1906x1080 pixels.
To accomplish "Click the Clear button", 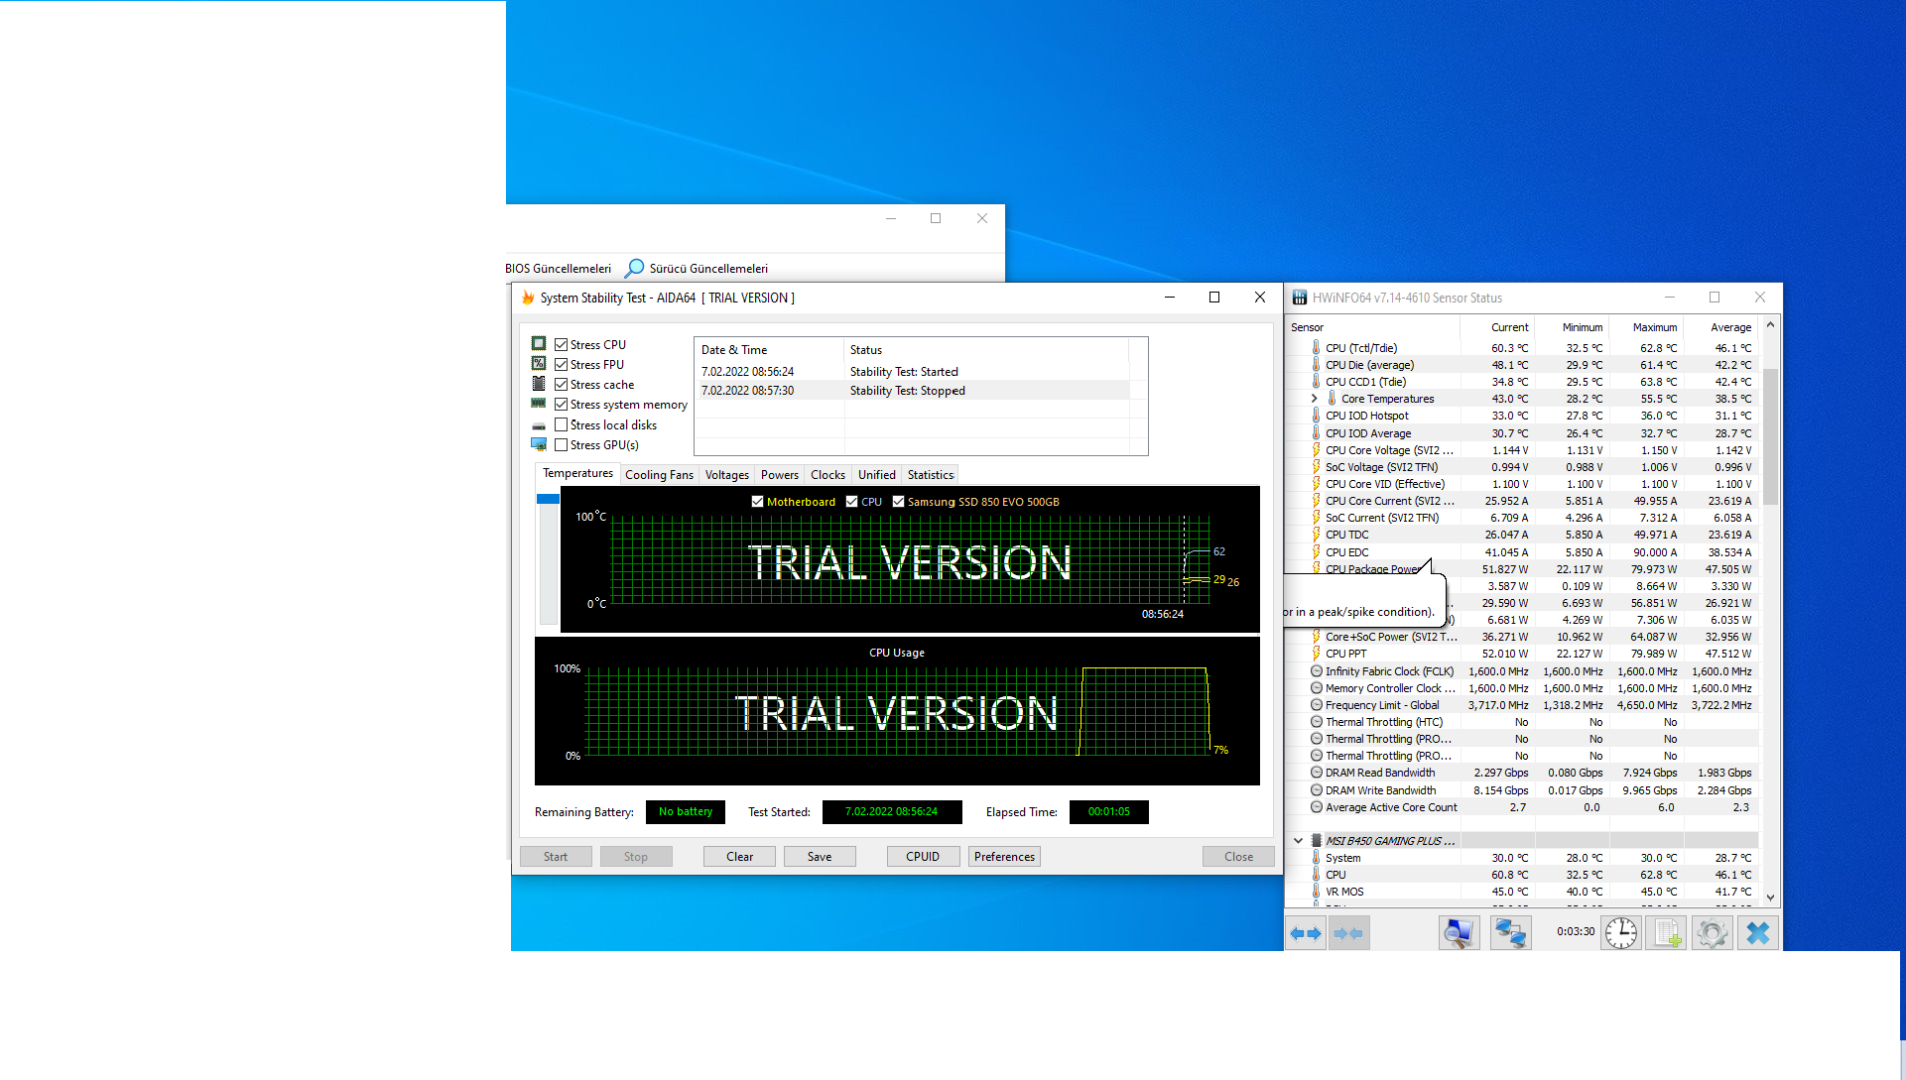I will click(x=740, y=857).
